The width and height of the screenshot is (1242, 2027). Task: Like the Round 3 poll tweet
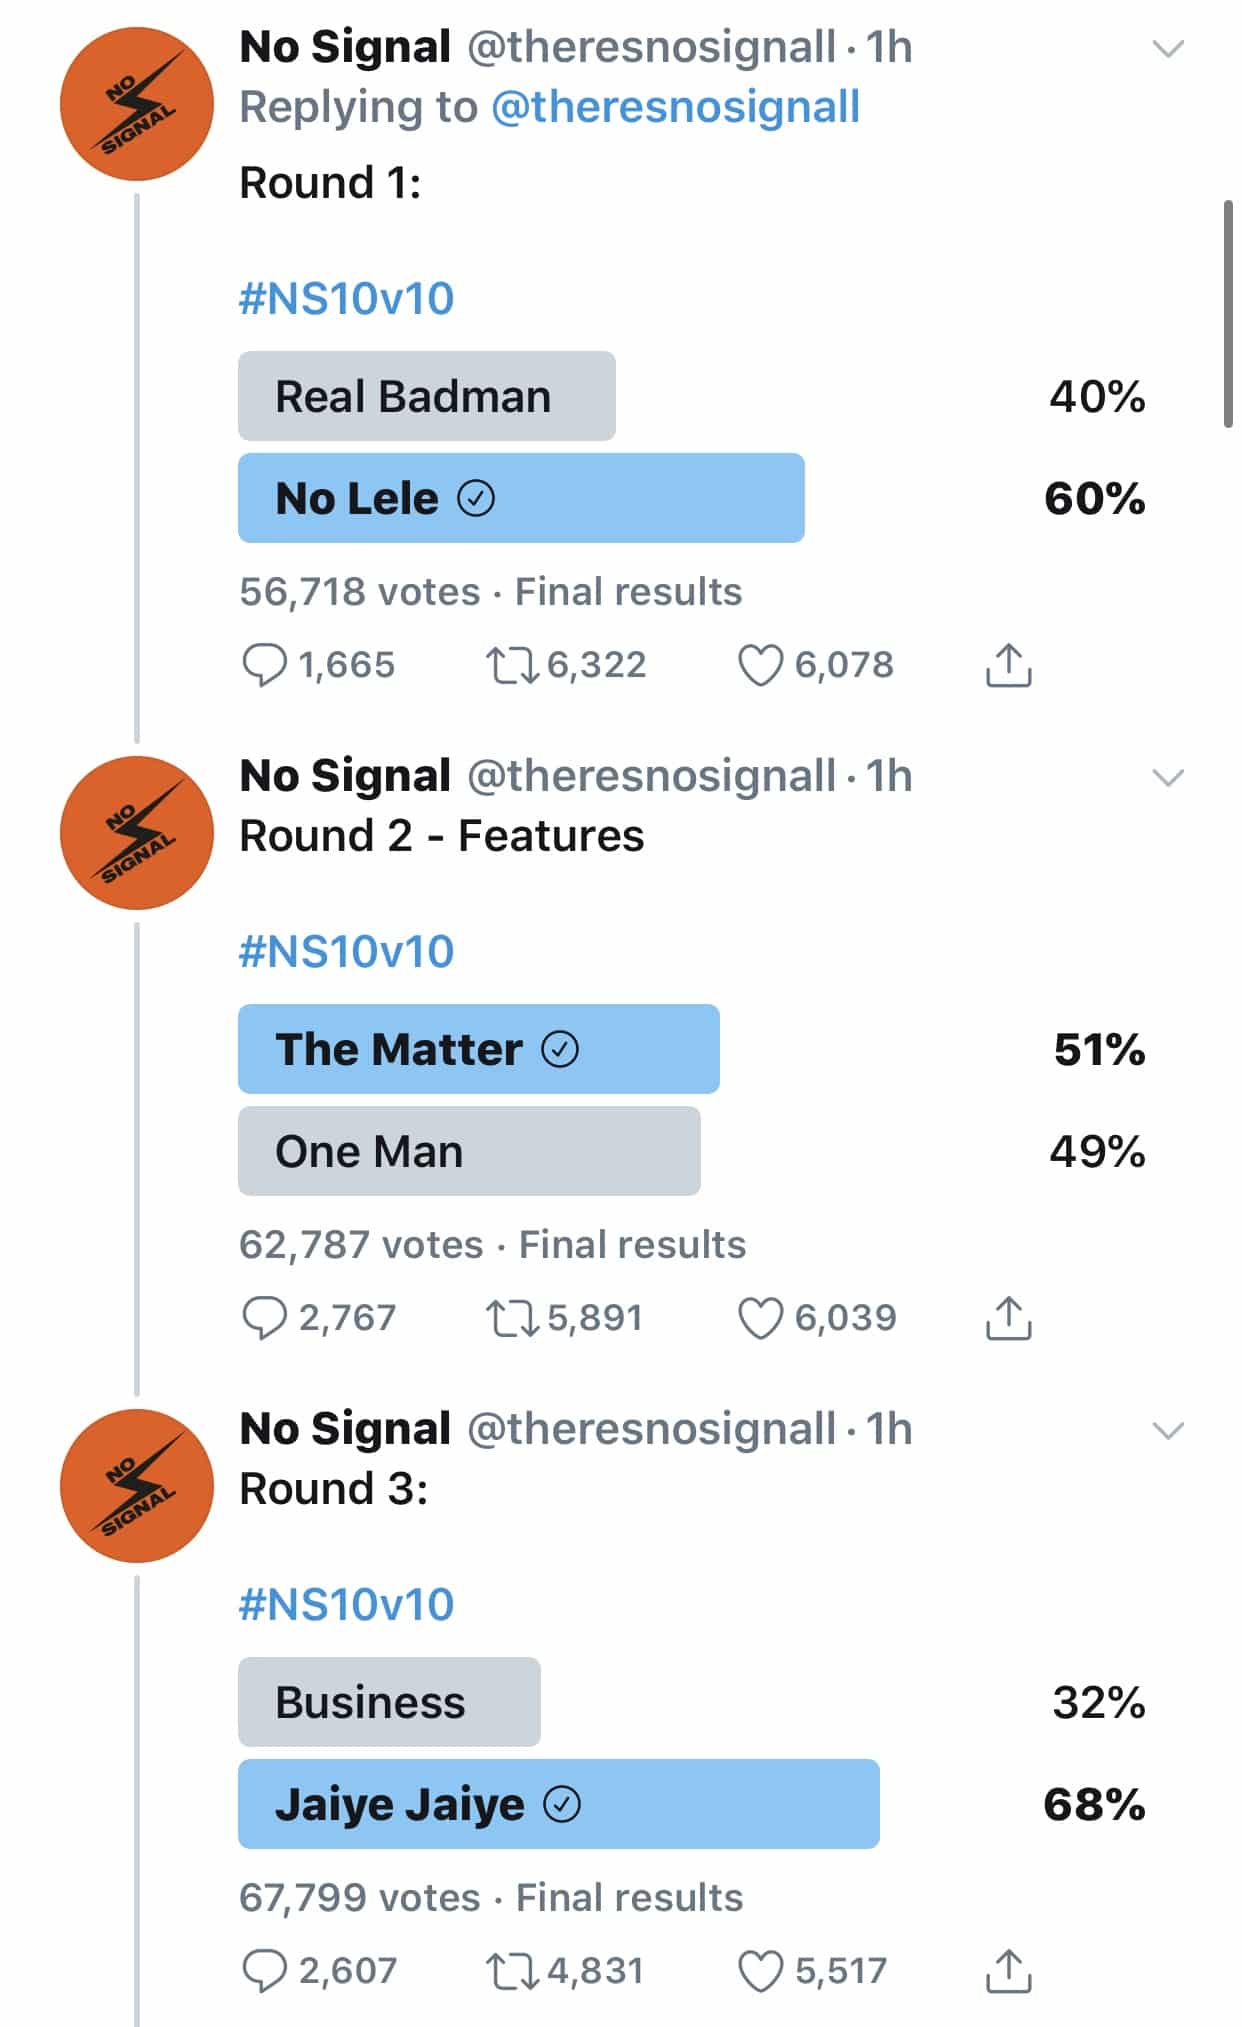[760, 1971]
